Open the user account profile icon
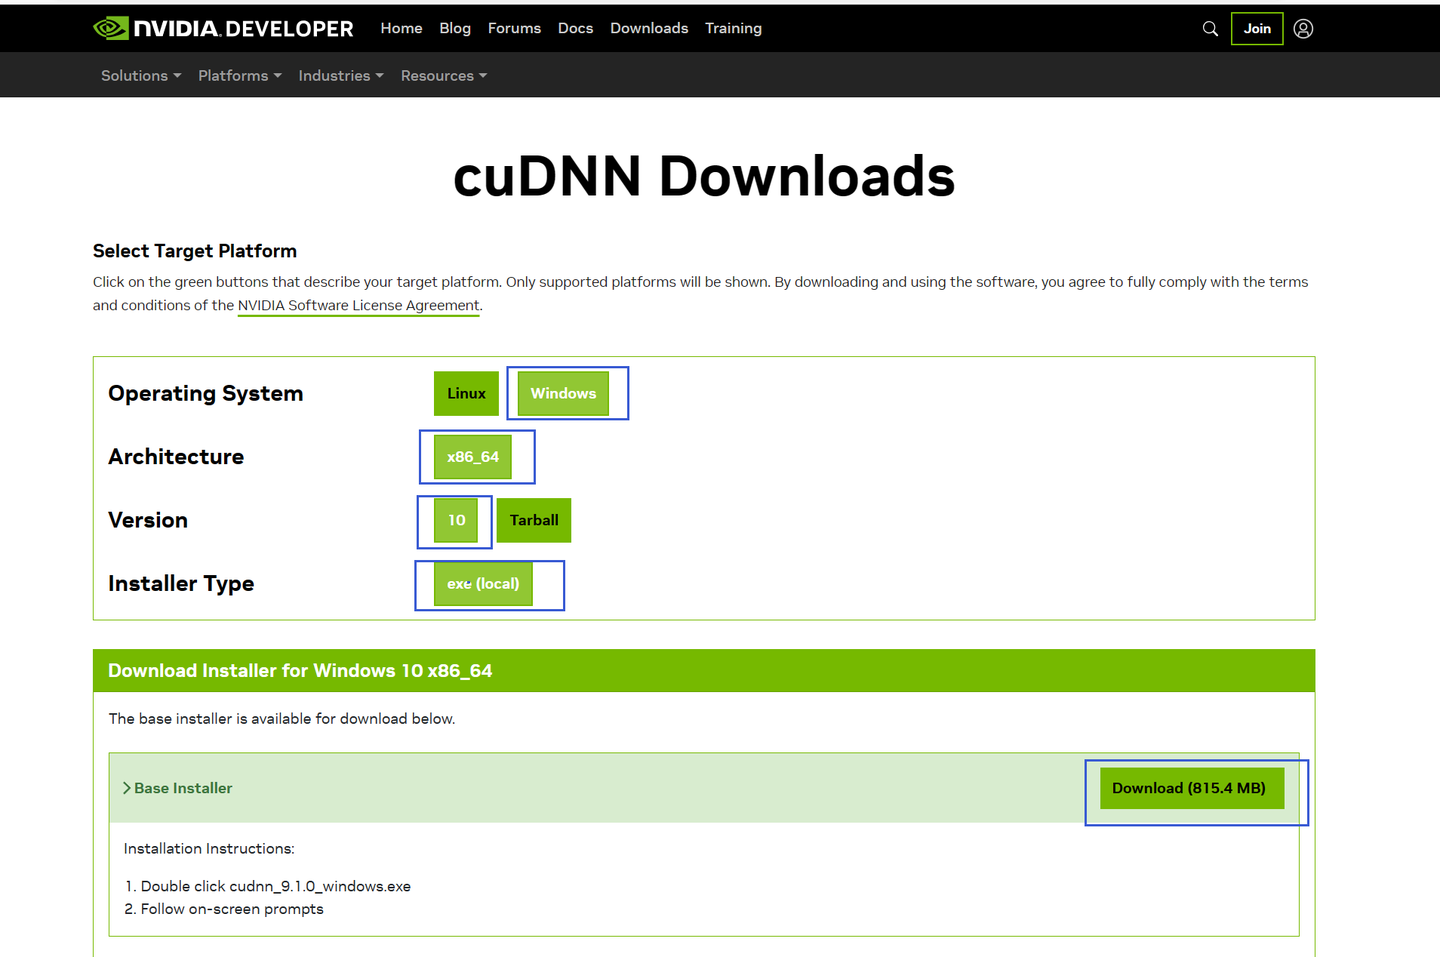Screen dimensions: 1440x957 pos(1303,28)
